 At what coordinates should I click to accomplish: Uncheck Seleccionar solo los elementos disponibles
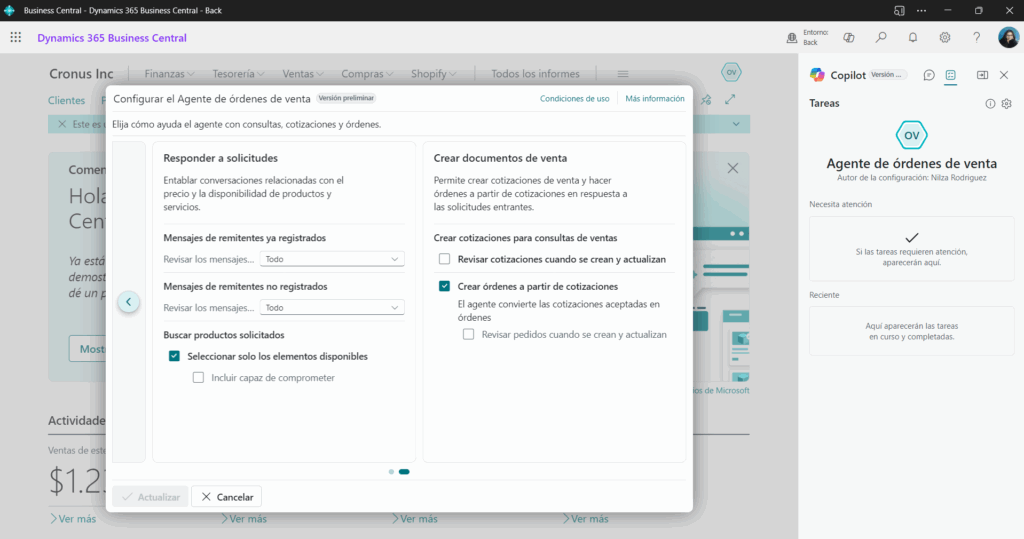point(174,356)
